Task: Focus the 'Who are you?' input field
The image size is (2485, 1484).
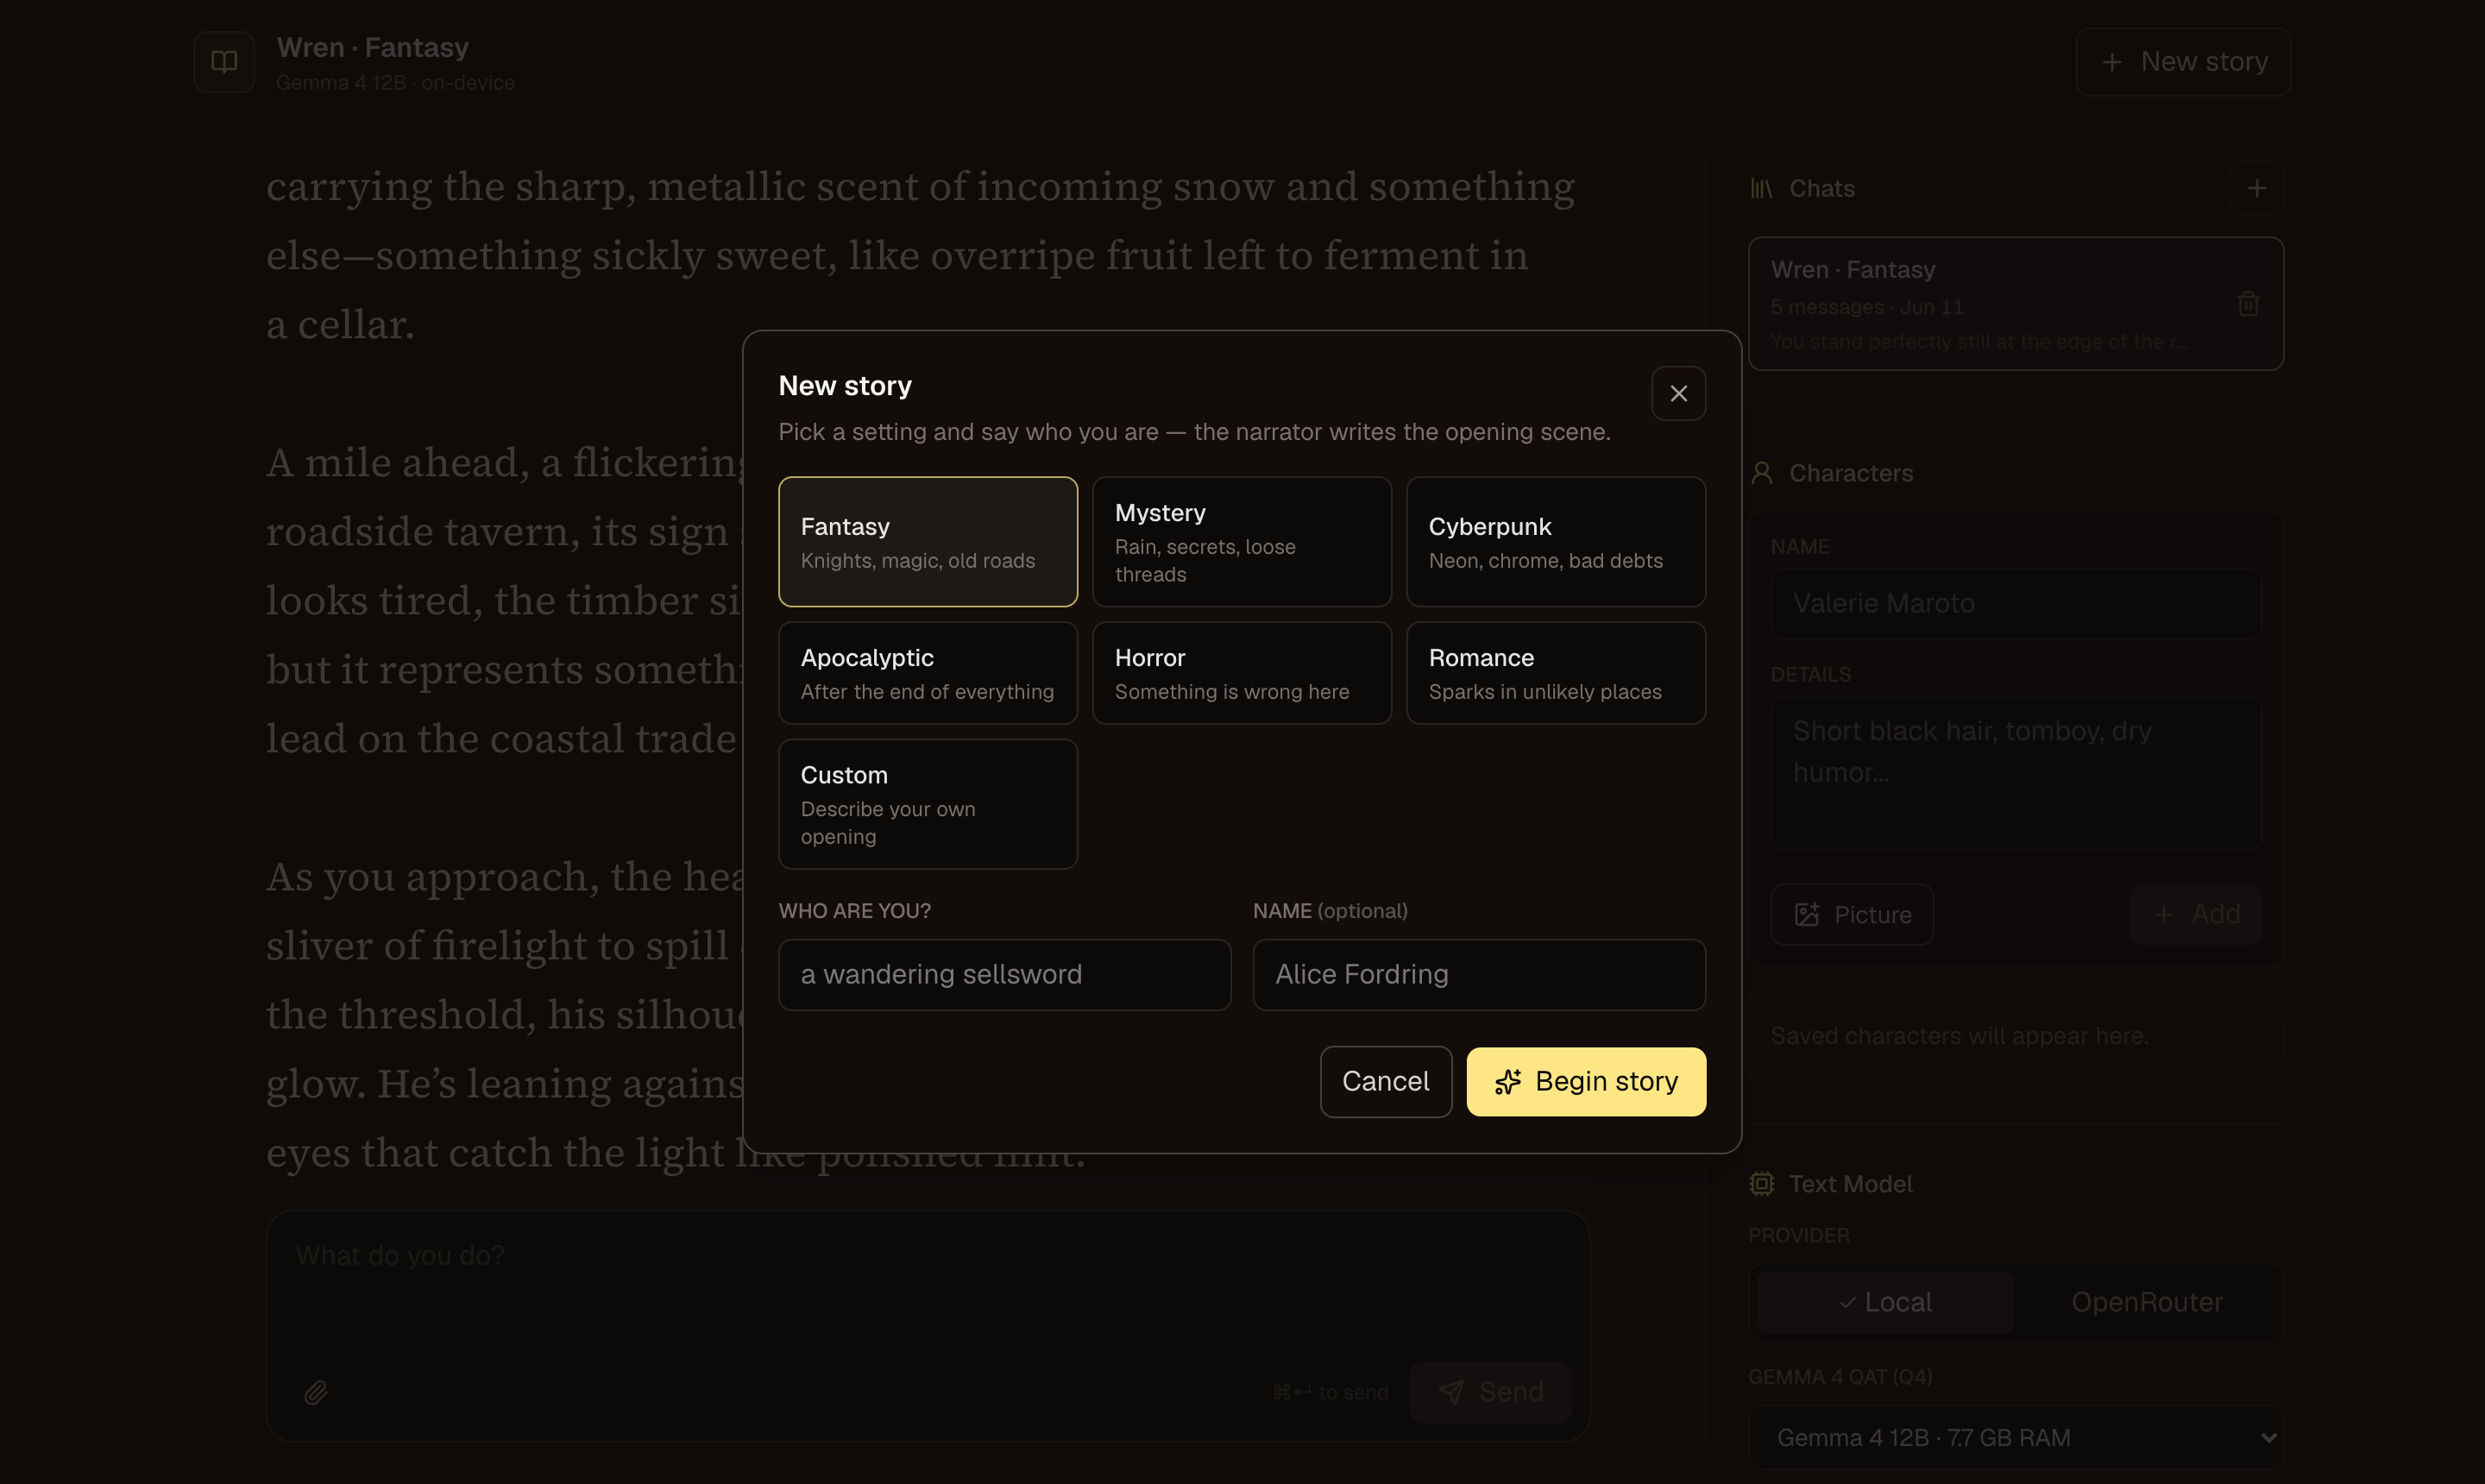Action: click(x=1004, y=974)
